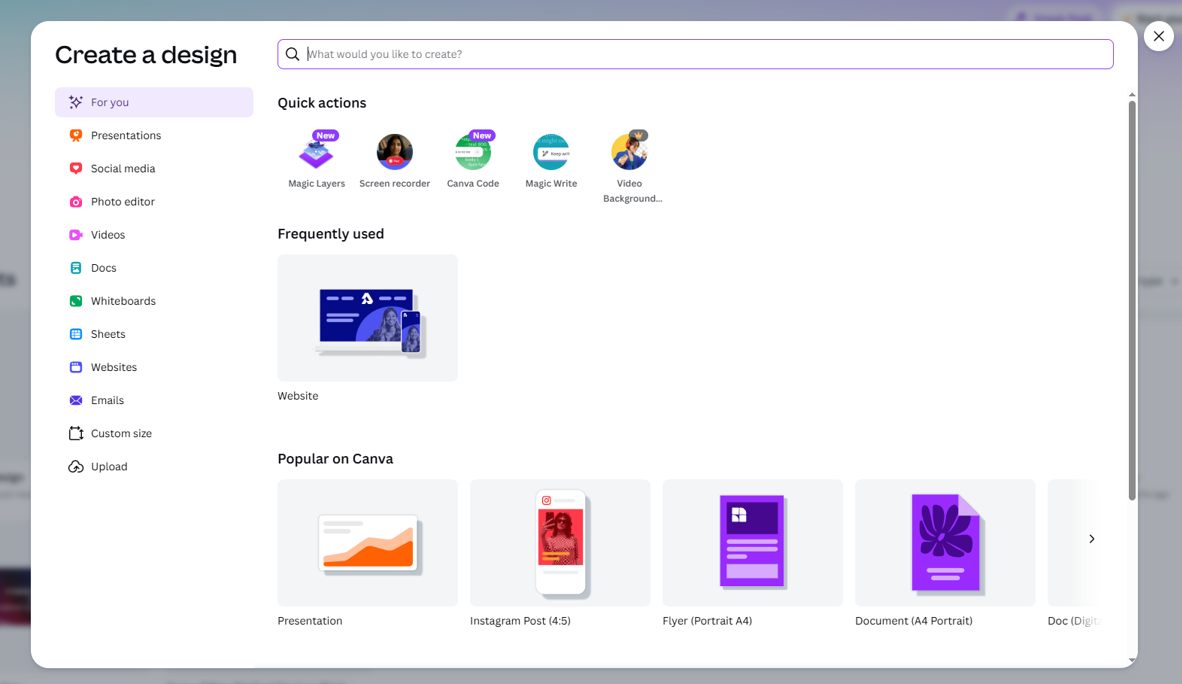1182x684 pixels.
Task: Click the Custom size icon
Action: pos(75,434)
